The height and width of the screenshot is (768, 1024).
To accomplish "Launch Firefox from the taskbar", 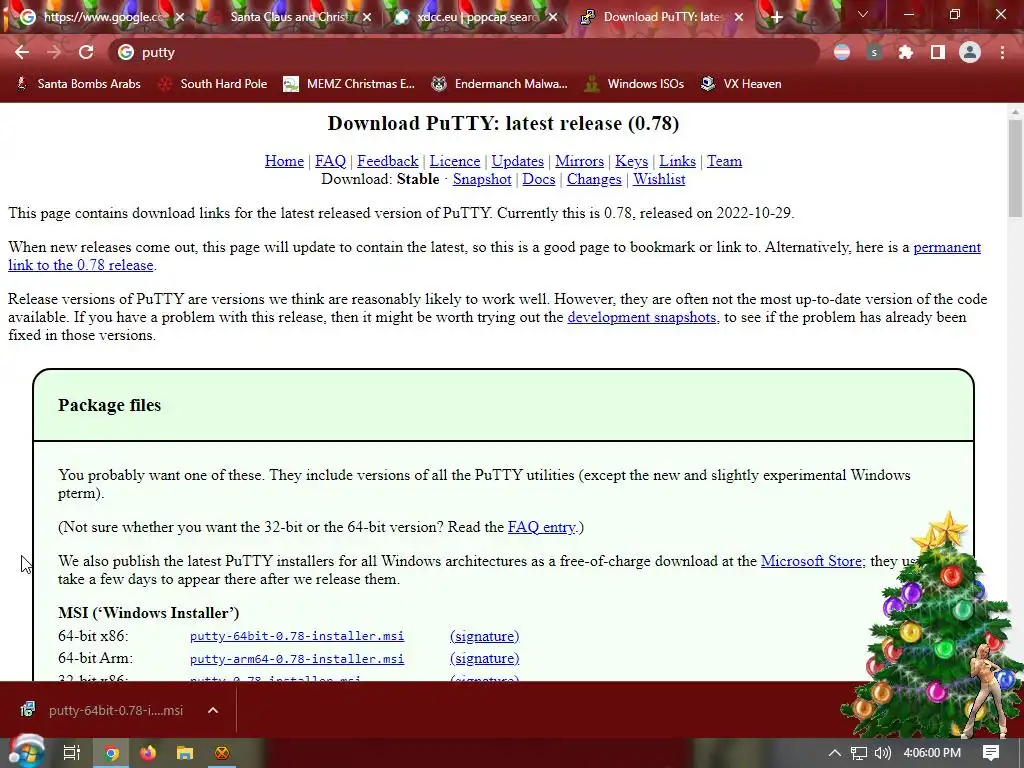I will tap(148, 753).
